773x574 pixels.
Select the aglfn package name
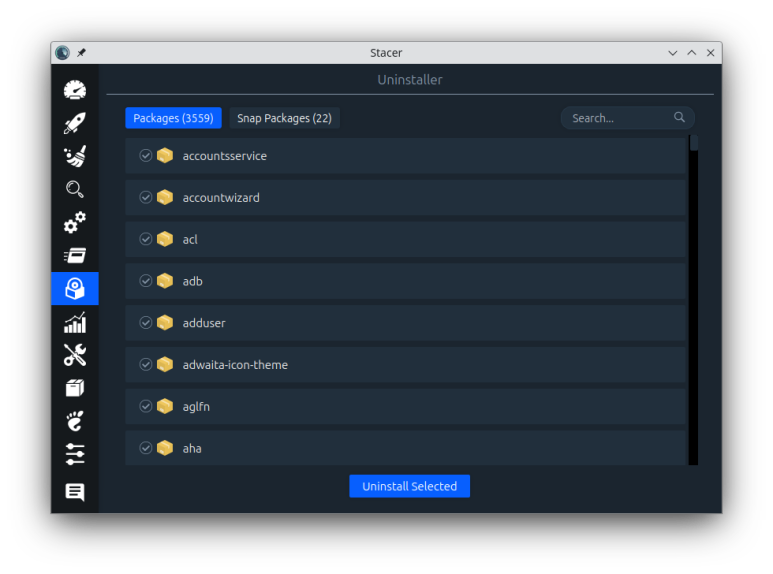pos(196,407)
